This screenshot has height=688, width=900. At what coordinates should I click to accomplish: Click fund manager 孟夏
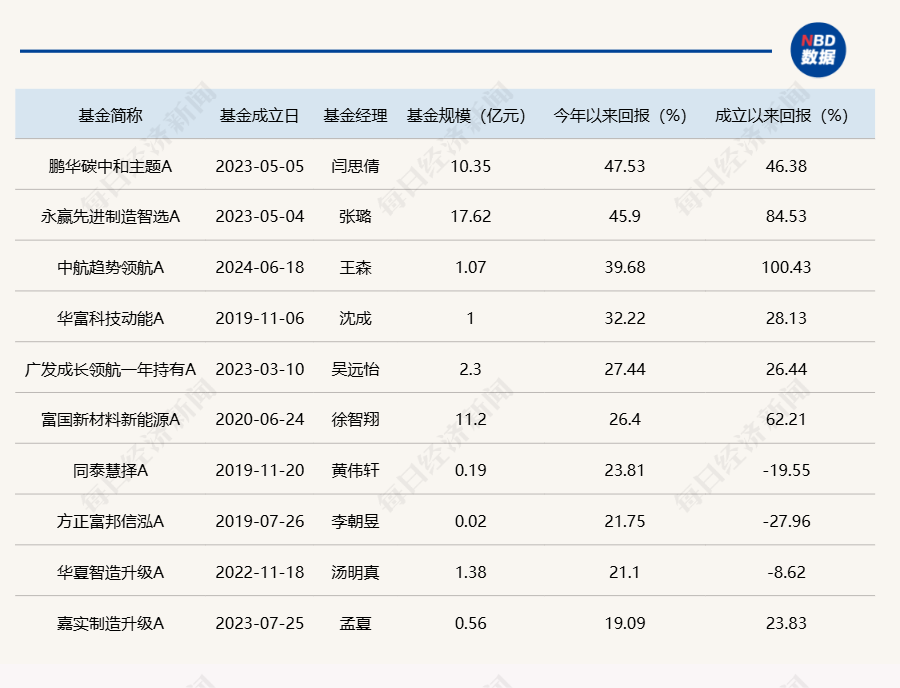355,623
